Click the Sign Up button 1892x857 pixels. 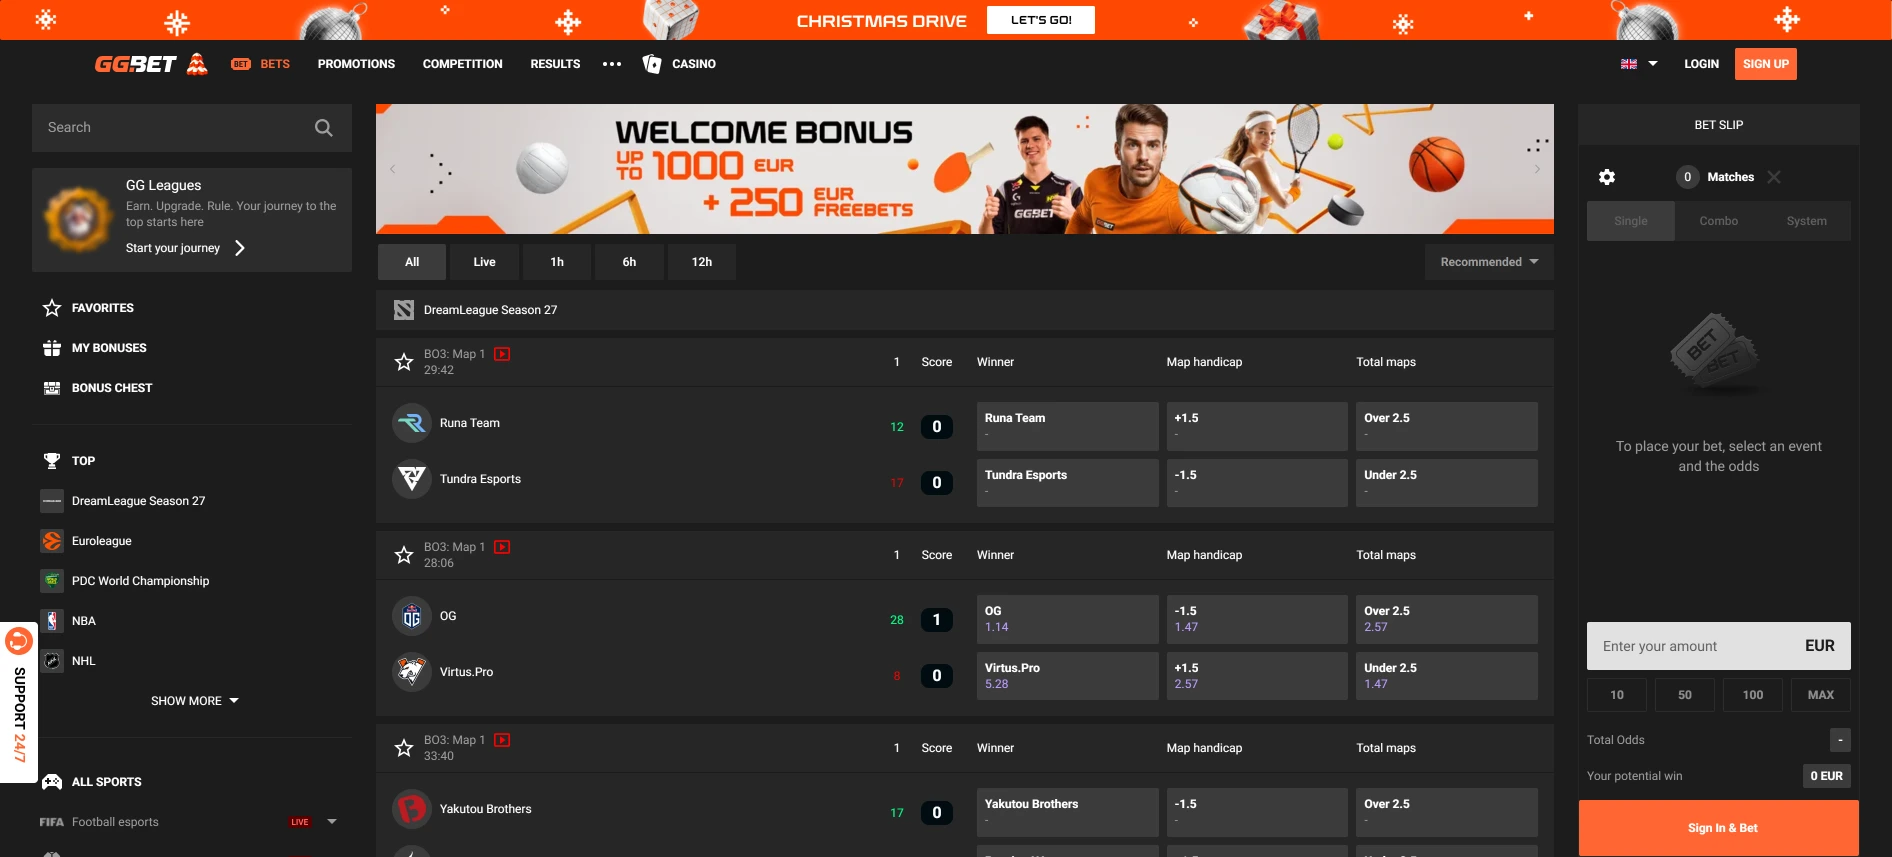tap(1766, 64)
